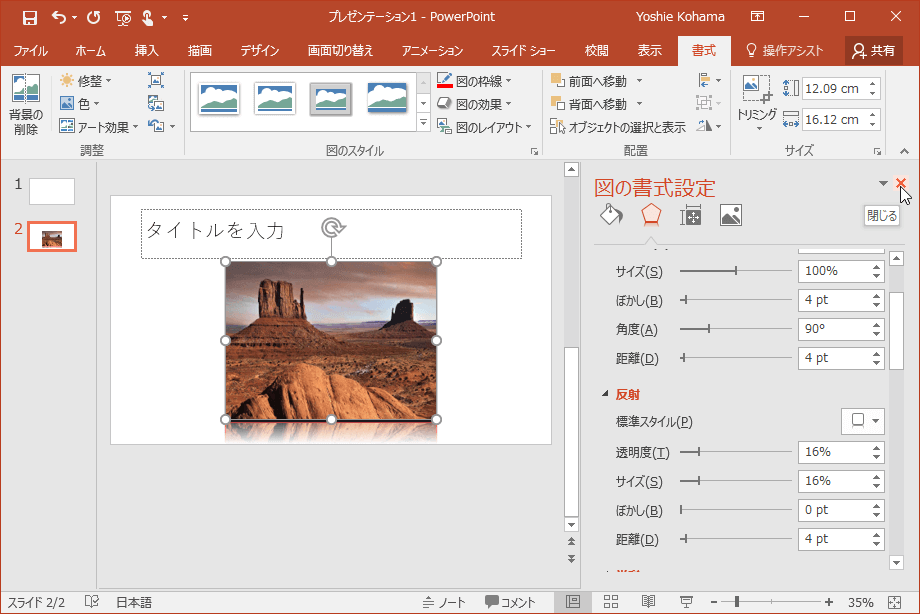Open the Size & Properties pane icon
Image resolution: width=920 pixels, height=614 pixels.
click(x=691, y=215)
